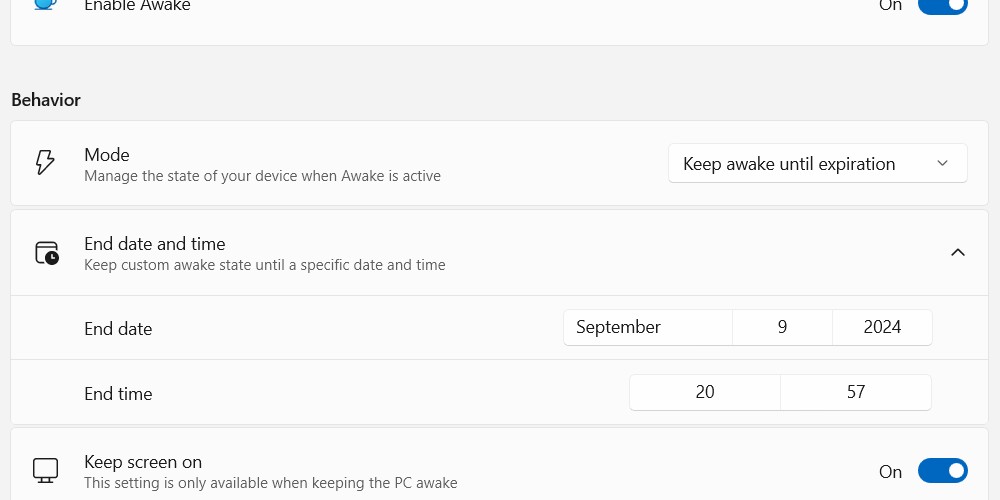Click the Keep screen on label

pos(143,462)
